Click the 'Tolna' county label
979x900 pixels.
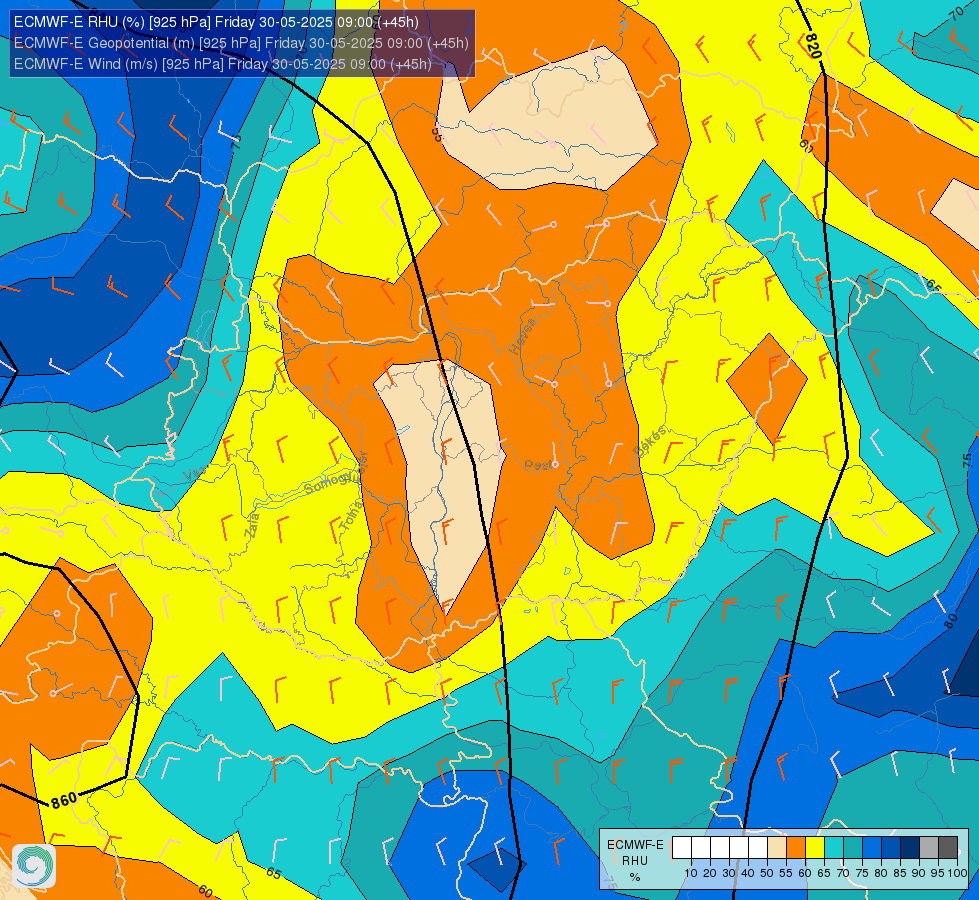350,517
